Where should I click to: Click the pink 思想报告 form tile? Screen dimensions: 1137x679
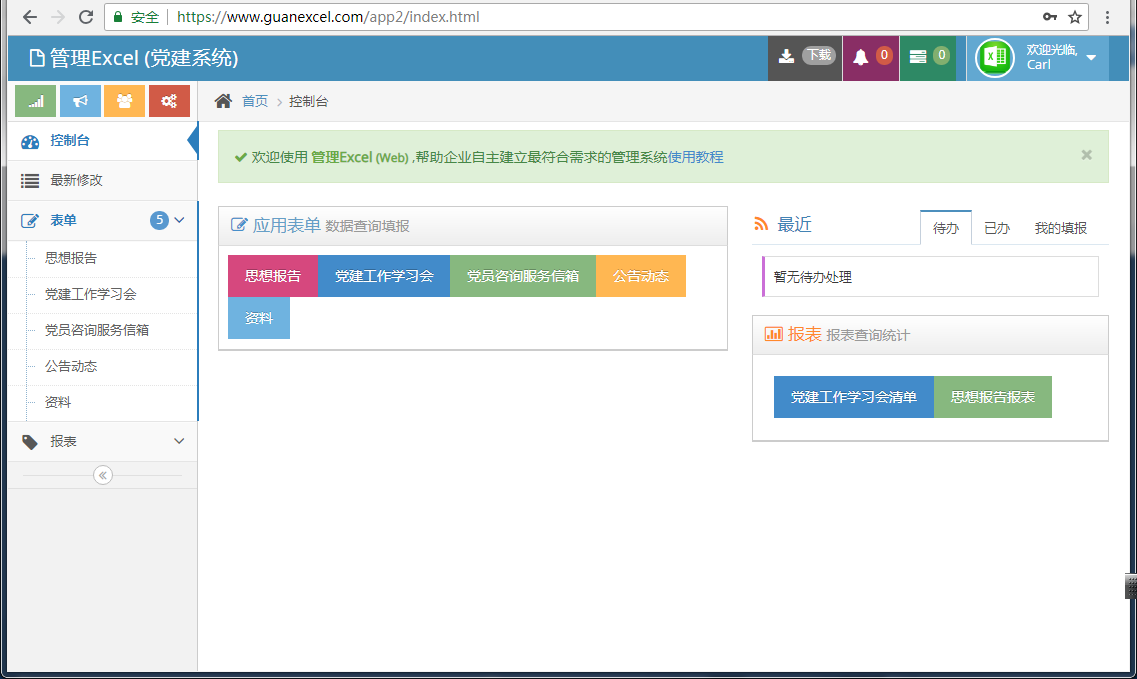273,276
